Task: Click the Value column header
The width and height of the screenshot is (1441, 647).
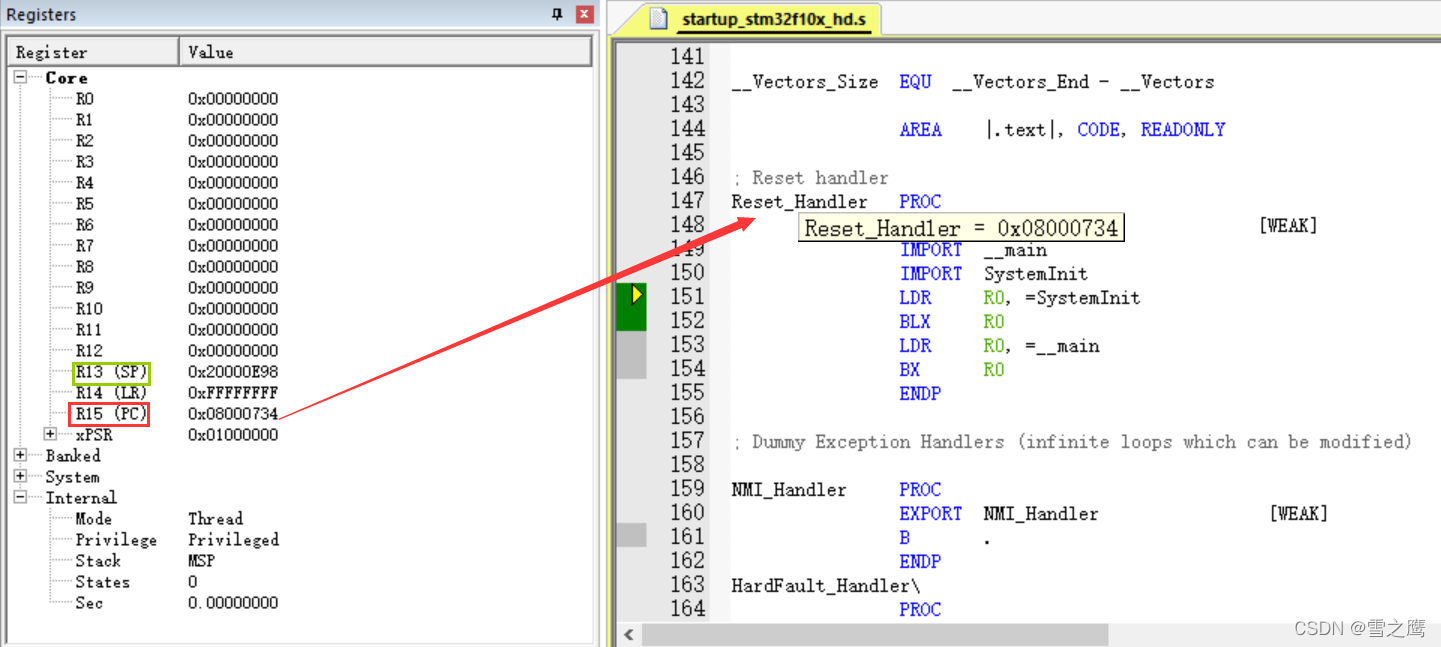Action: coord(385,52)
